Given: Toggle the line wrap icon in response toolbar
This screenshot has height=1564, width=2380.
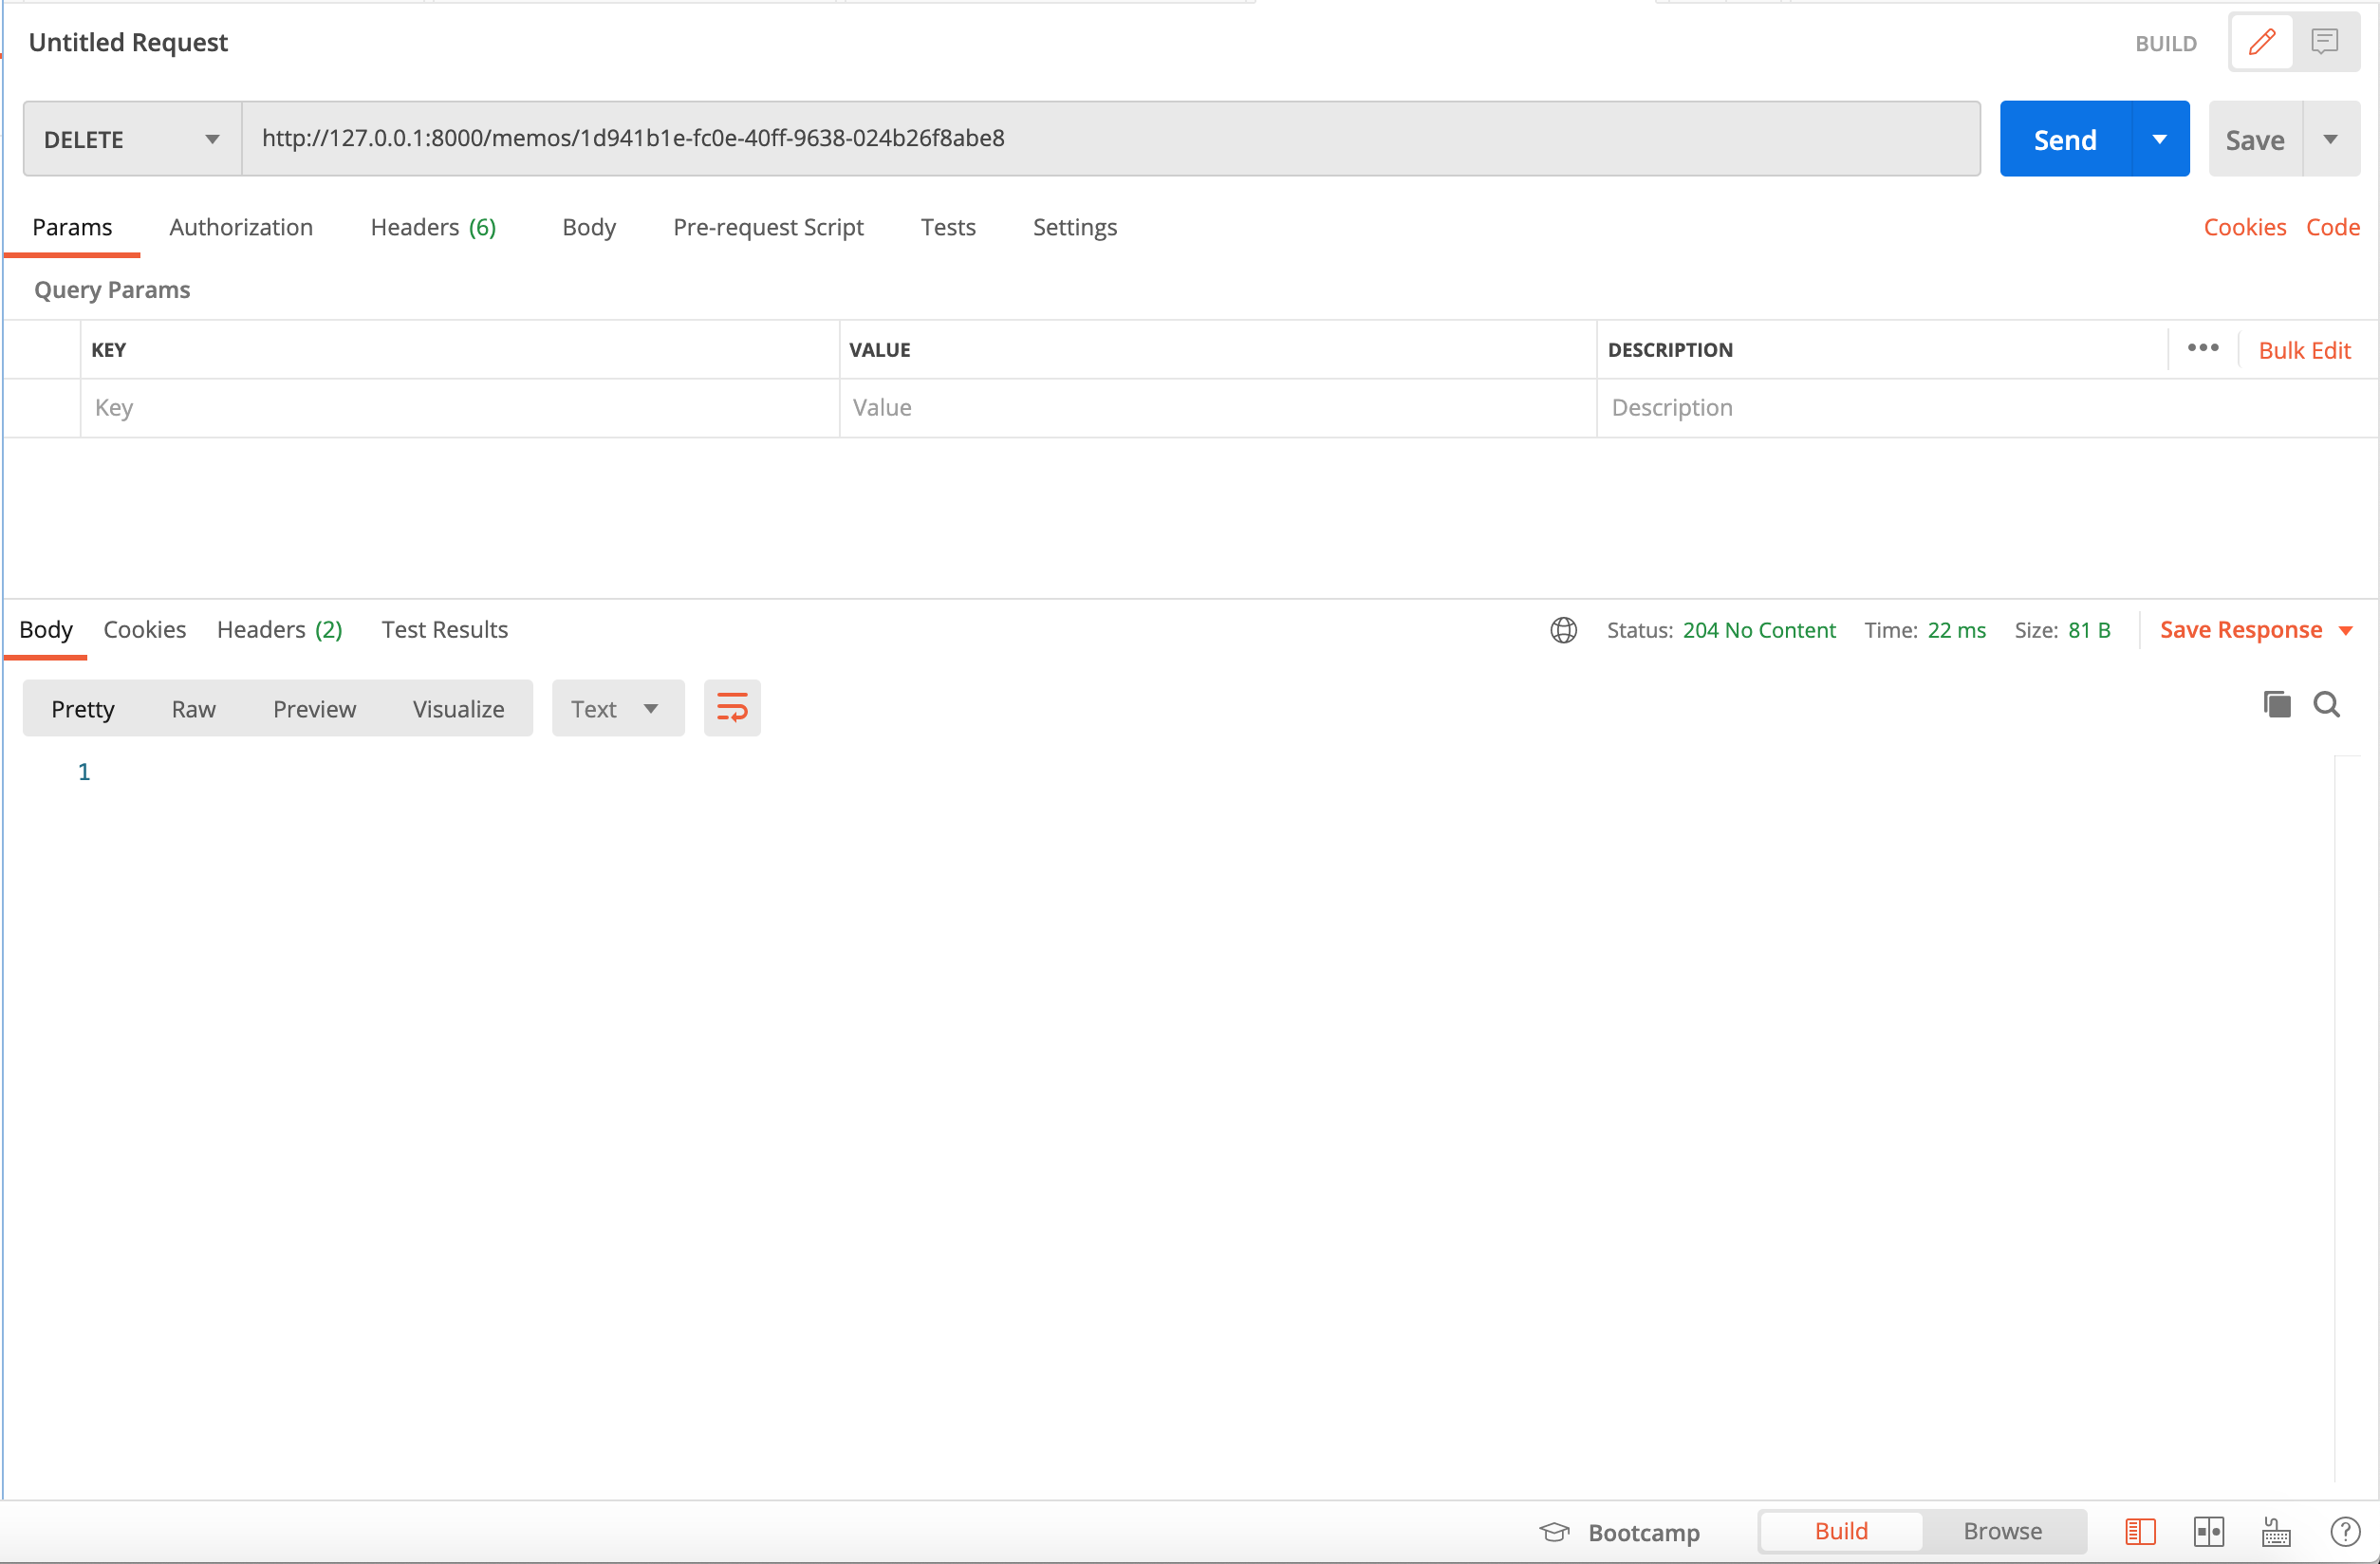Looking at the screenshot, I should coord(732,708).
